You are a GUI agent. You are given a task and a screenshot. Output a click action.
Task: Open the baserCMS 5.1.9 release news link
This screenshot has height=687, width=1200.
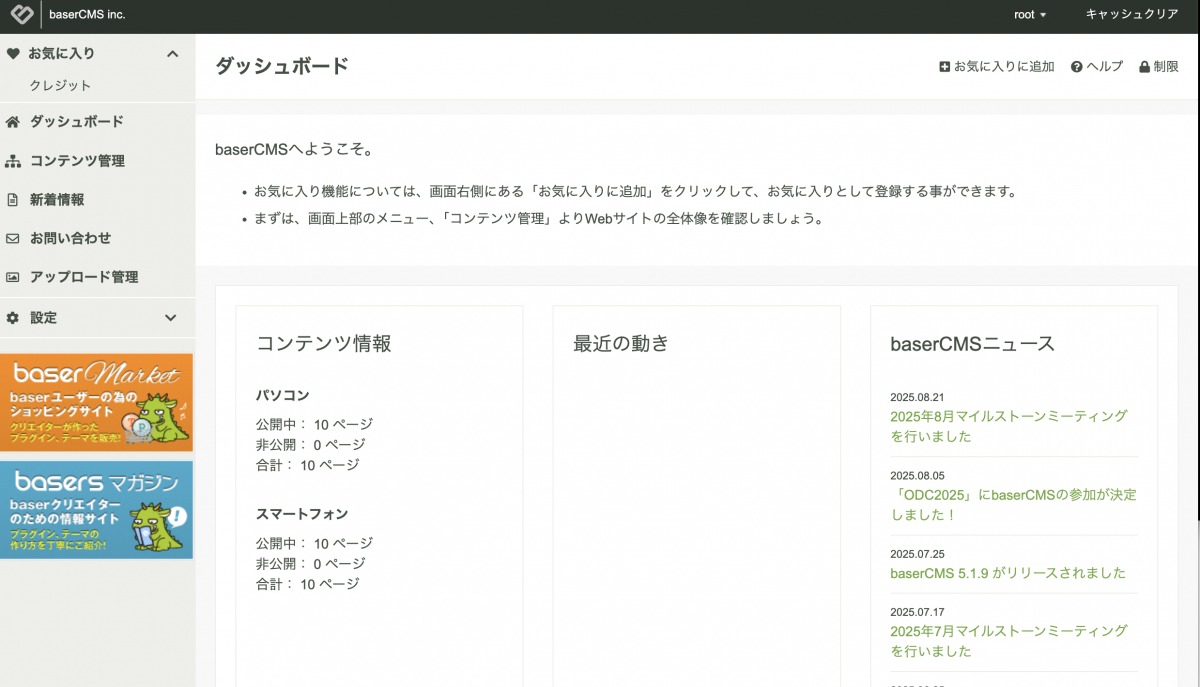(x=1008, y=573)
